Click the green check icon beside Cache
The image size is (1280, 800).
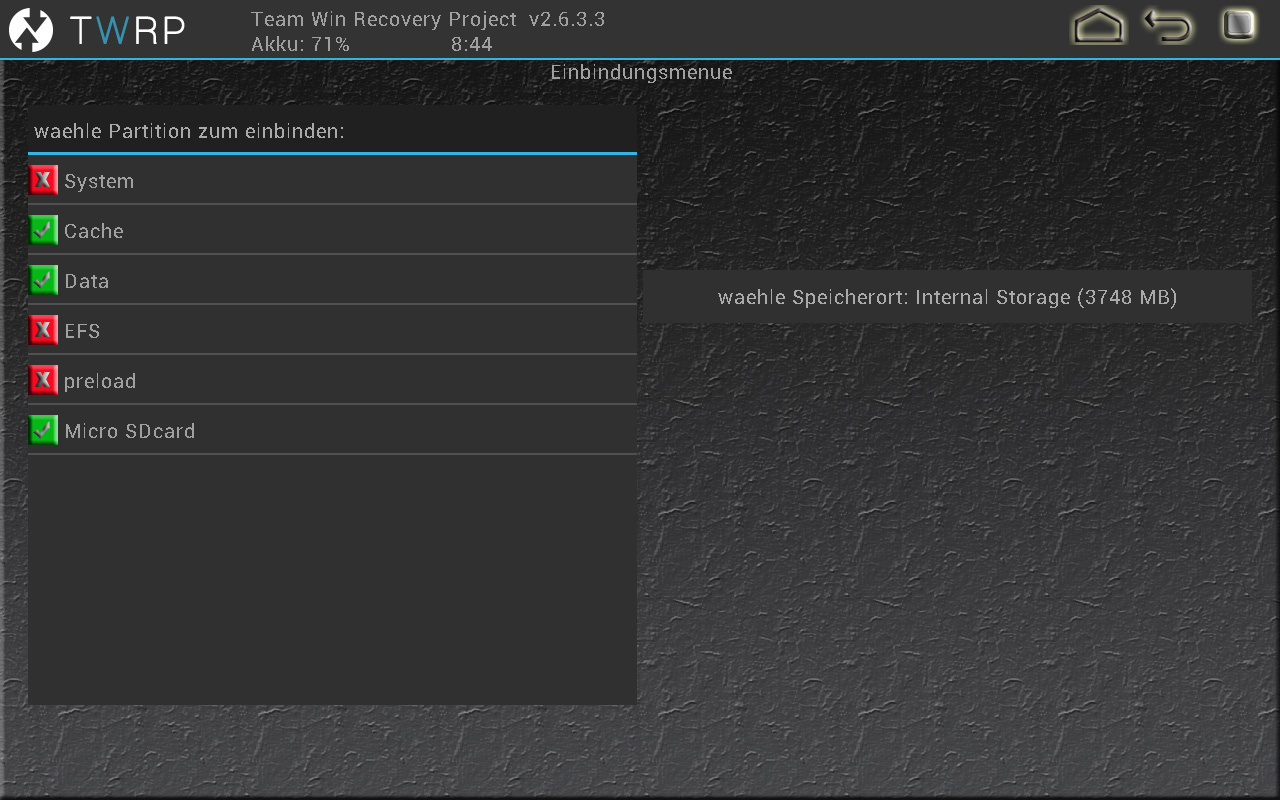[43, 231]
